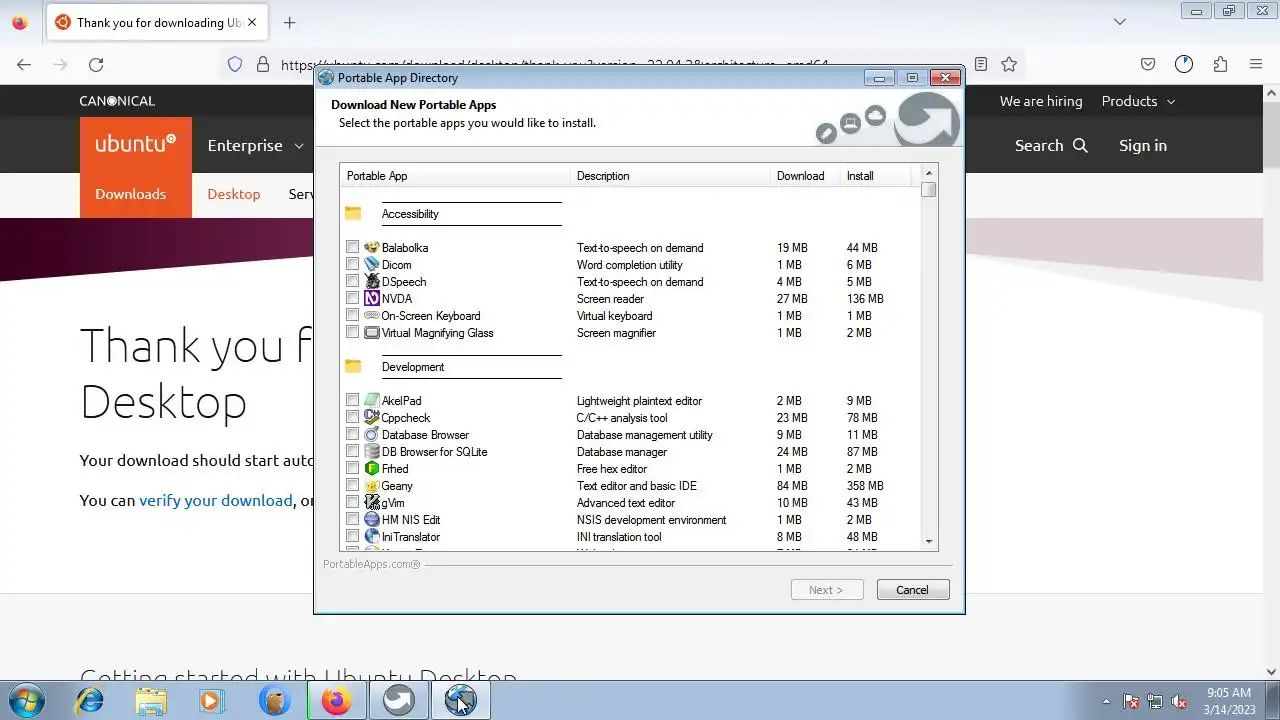Screen dimensions: 1280x720
Task: Open Windows Media Player from taskbar
Action: pyautogui.click(x=210, y=700)
